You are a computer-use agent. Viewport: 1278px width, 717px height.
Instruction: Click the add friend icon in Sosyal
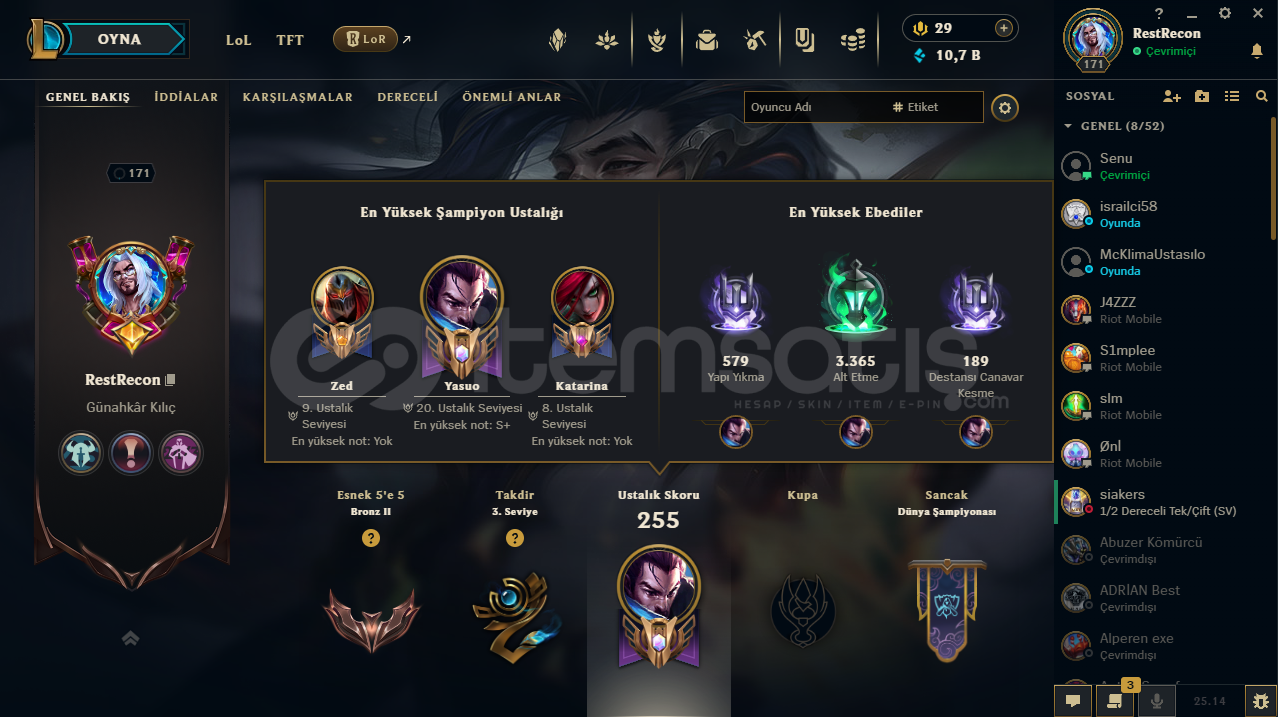point(1172,96)
